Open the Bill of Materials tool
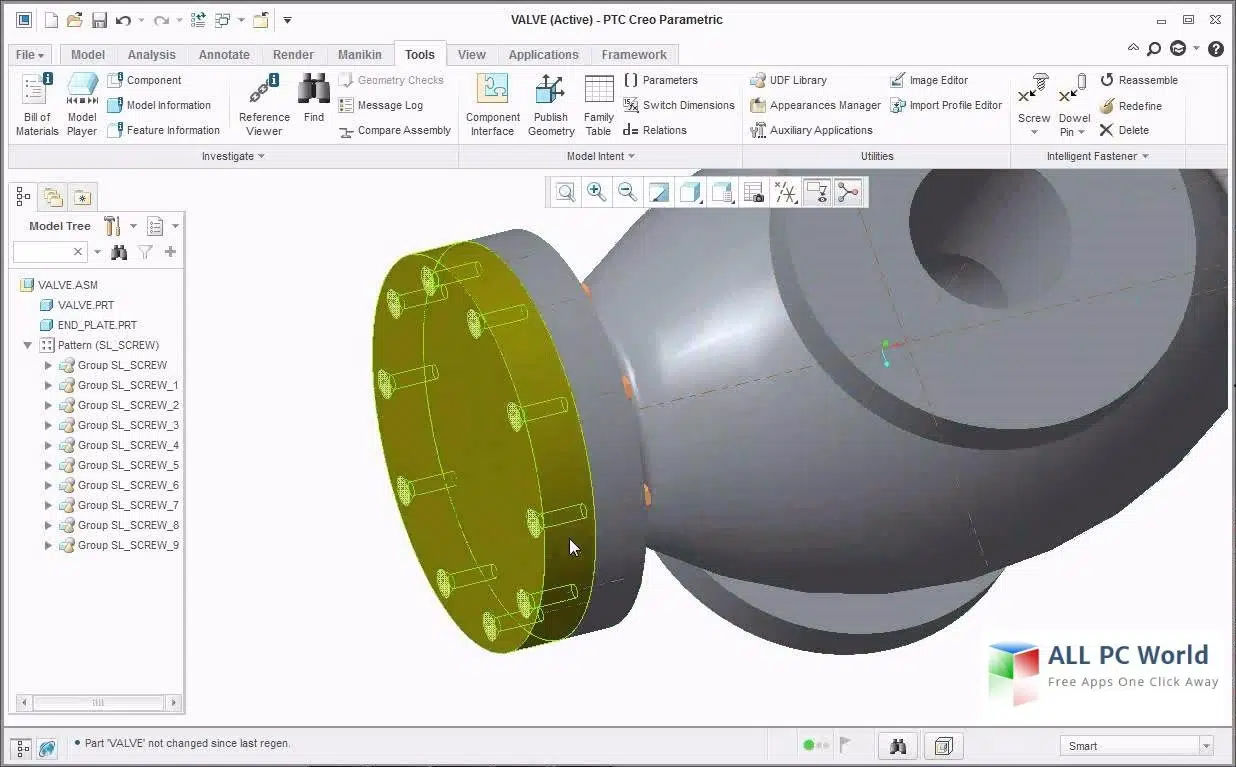The height and width of the screenshot is (767, 1236). point(36,100)
